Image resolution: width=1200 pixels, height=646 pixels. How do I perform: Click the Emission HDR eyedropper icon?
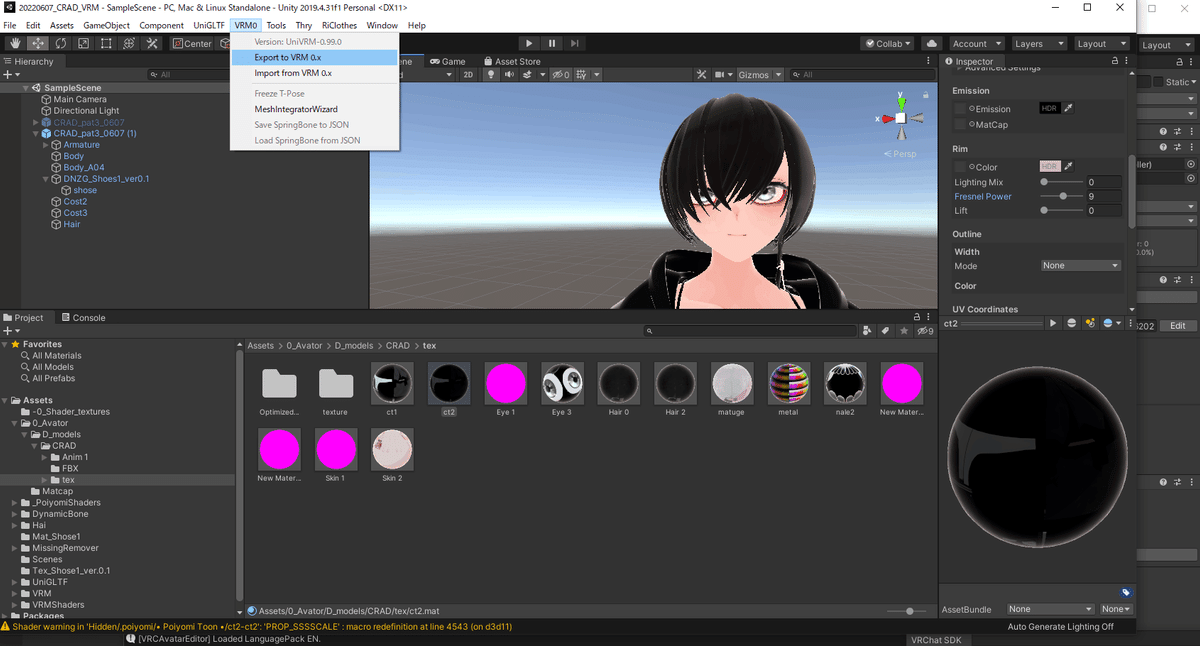(x=1069, y=108)
